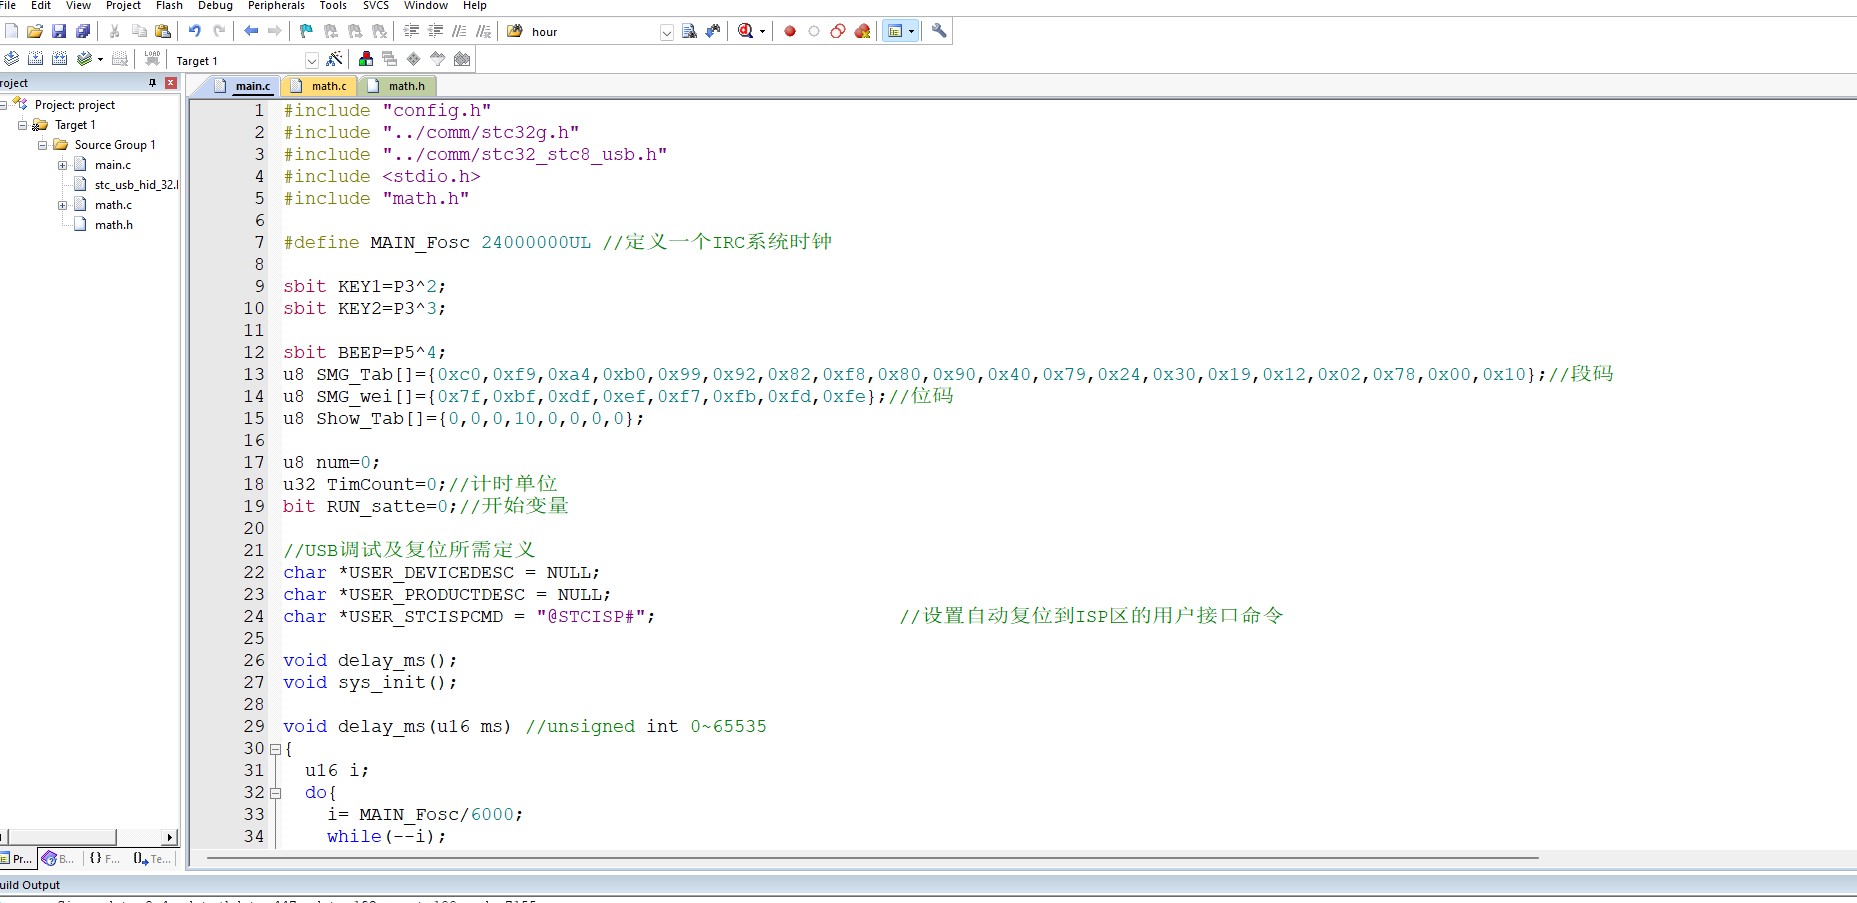
Task: Expand the main.c tree node
Action: coord(62,165)
